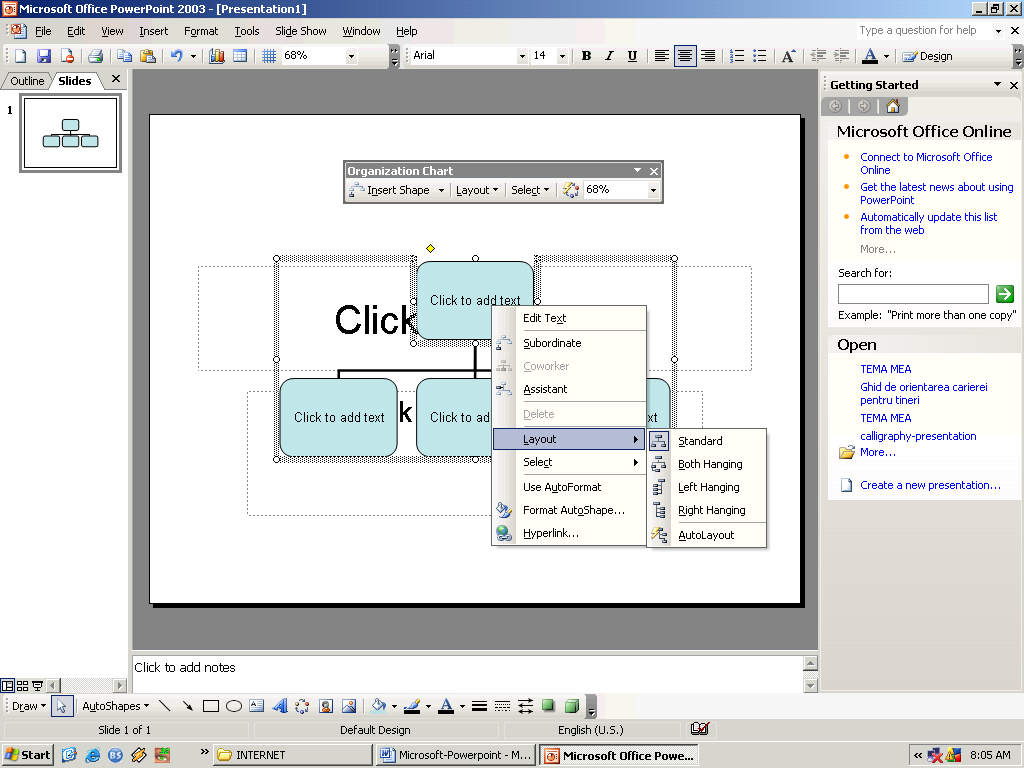1024x768 pixels.
Task: Print the presentation with the printer icon
Action: coord(95,56)
